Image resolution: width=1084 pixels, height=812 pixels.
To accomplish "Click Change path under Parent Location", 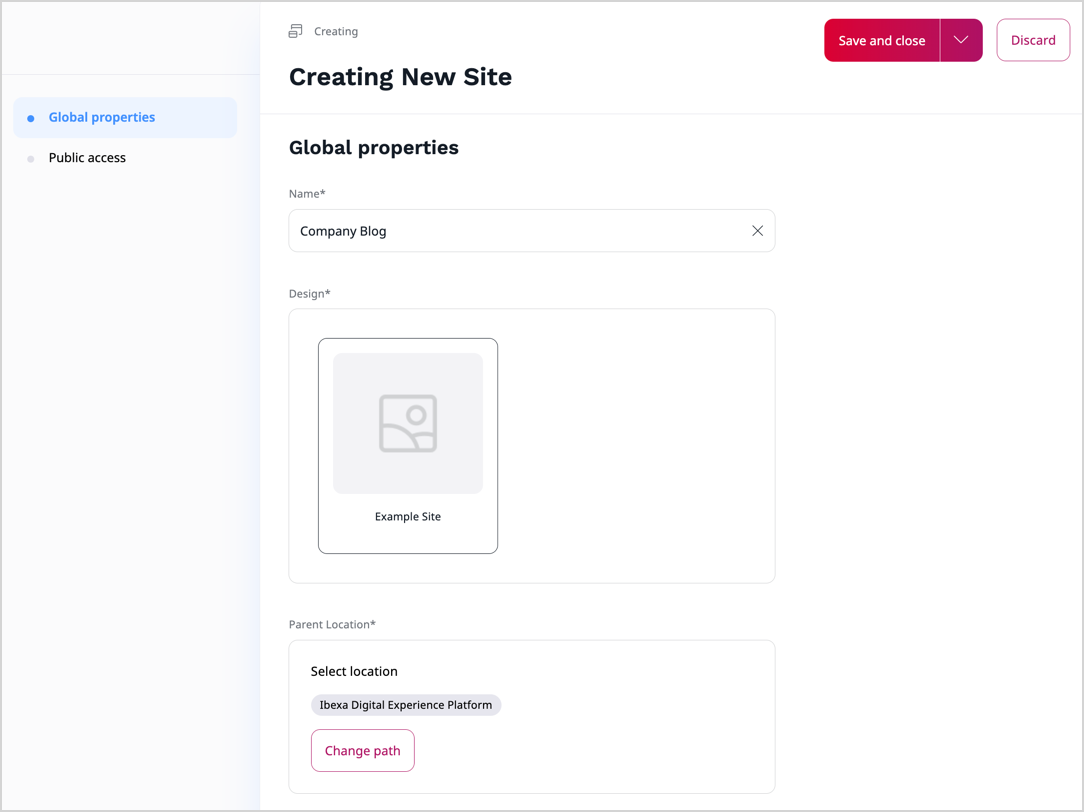I will point(362,750).
